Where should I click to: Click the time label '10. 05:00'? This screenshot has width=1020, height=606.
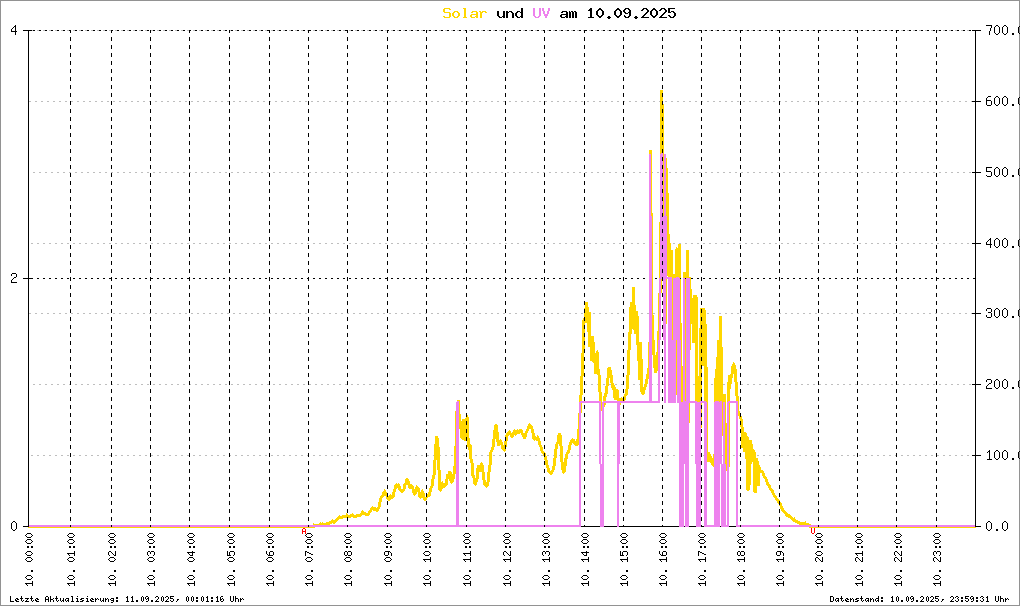pyautogui.click(x=231, y=559)
